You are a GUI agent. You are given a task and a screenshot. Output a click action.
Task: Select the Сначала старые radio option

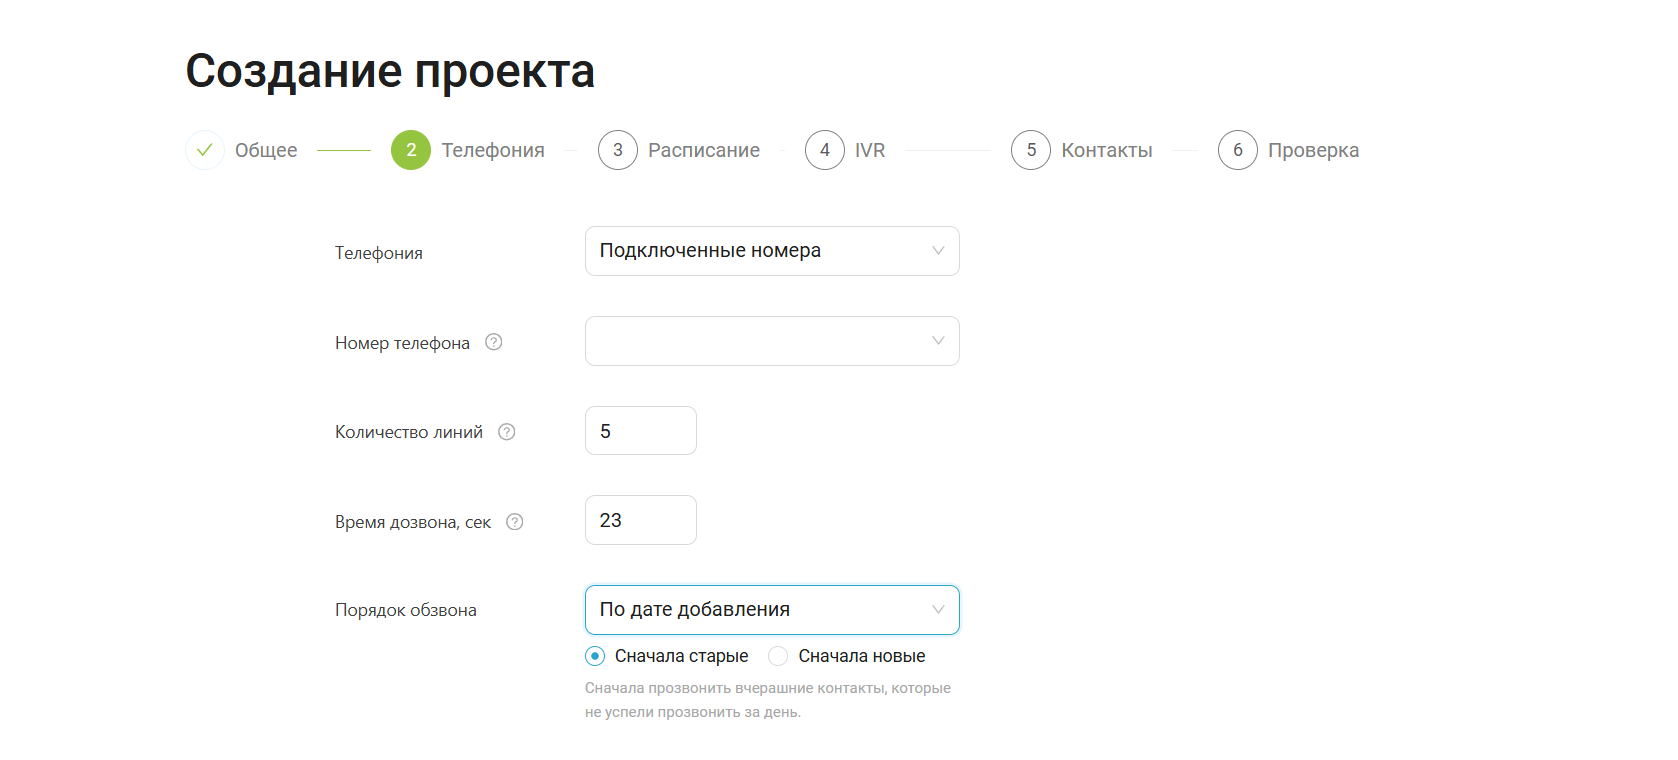(595, 656)
